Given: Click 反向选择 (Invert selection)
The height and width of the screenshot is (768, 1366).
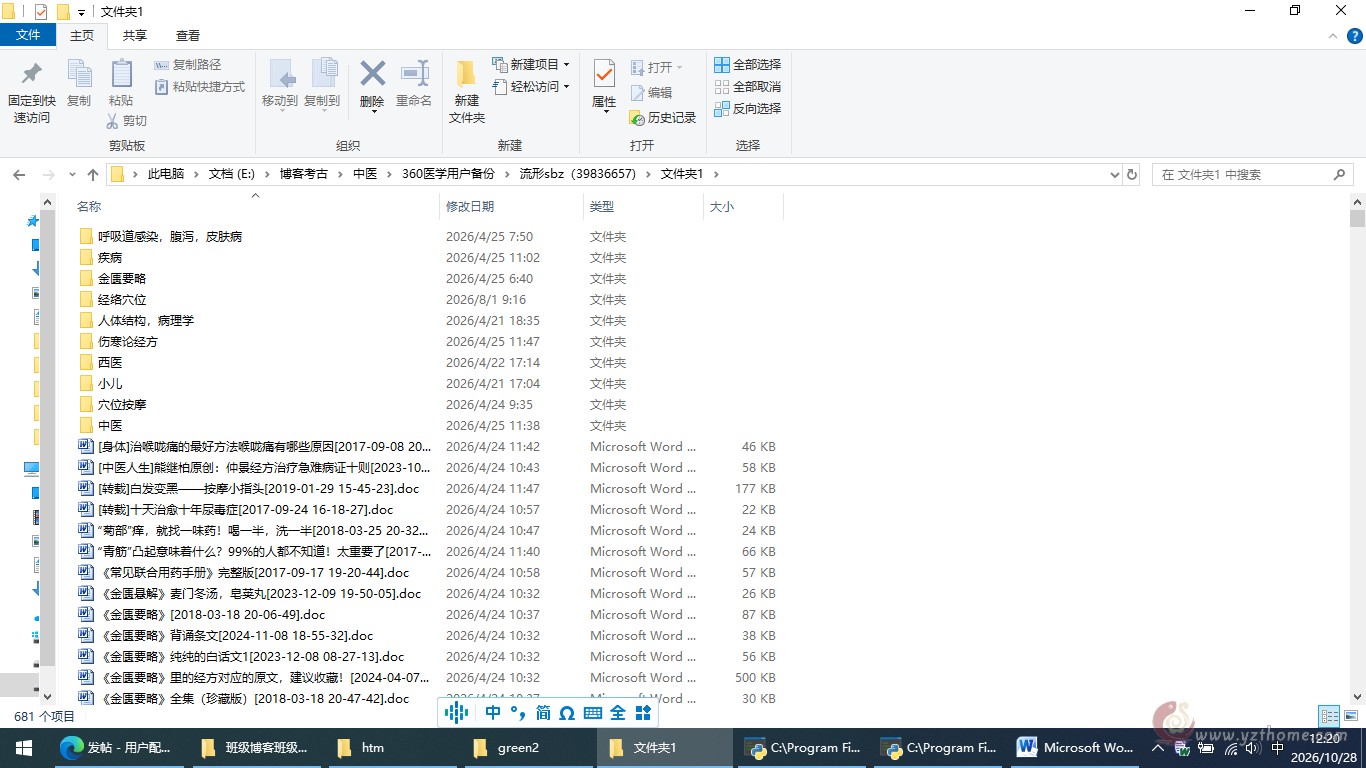Looking at the screenshot, I should click(748, 109).
